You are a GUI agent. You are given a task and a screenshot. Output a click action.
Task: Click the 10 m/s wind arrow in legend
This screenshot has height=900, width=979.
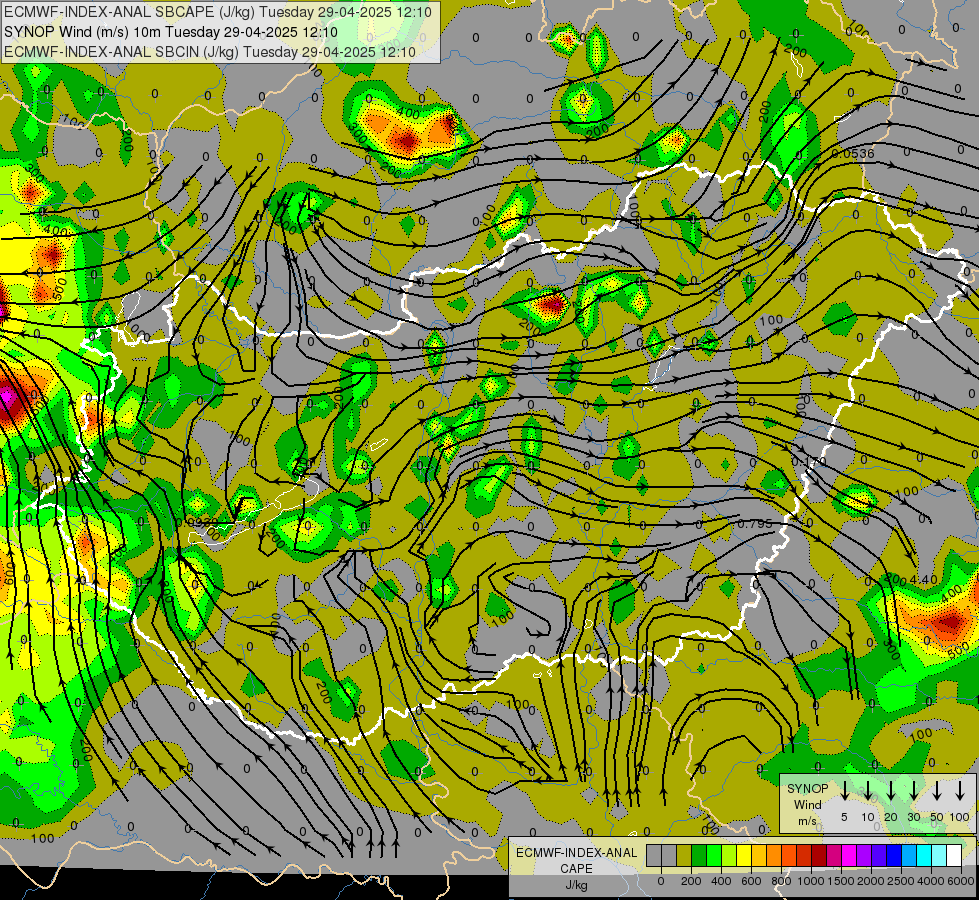(x=867, y=790)
